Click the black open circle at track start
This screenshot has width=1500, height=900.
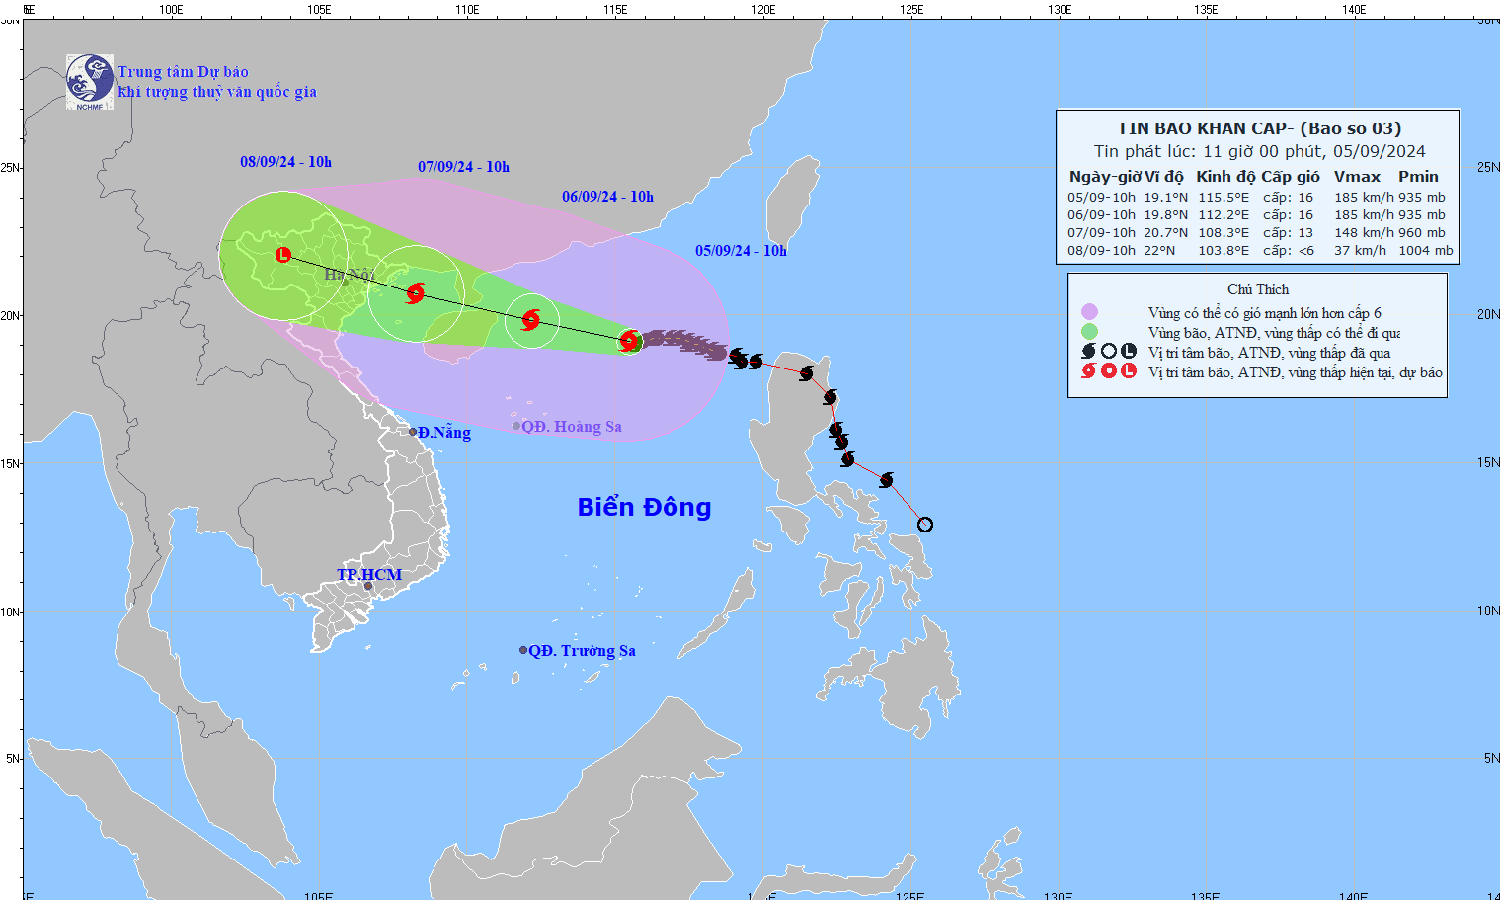pyautogui.click(x=925, y=525)
